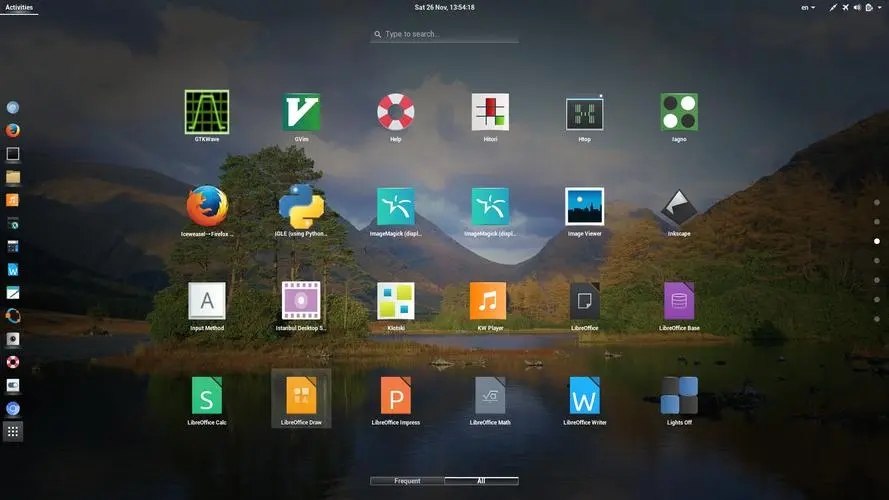Click the battery status icon in the top bar
889x500 pixels.
869,7
